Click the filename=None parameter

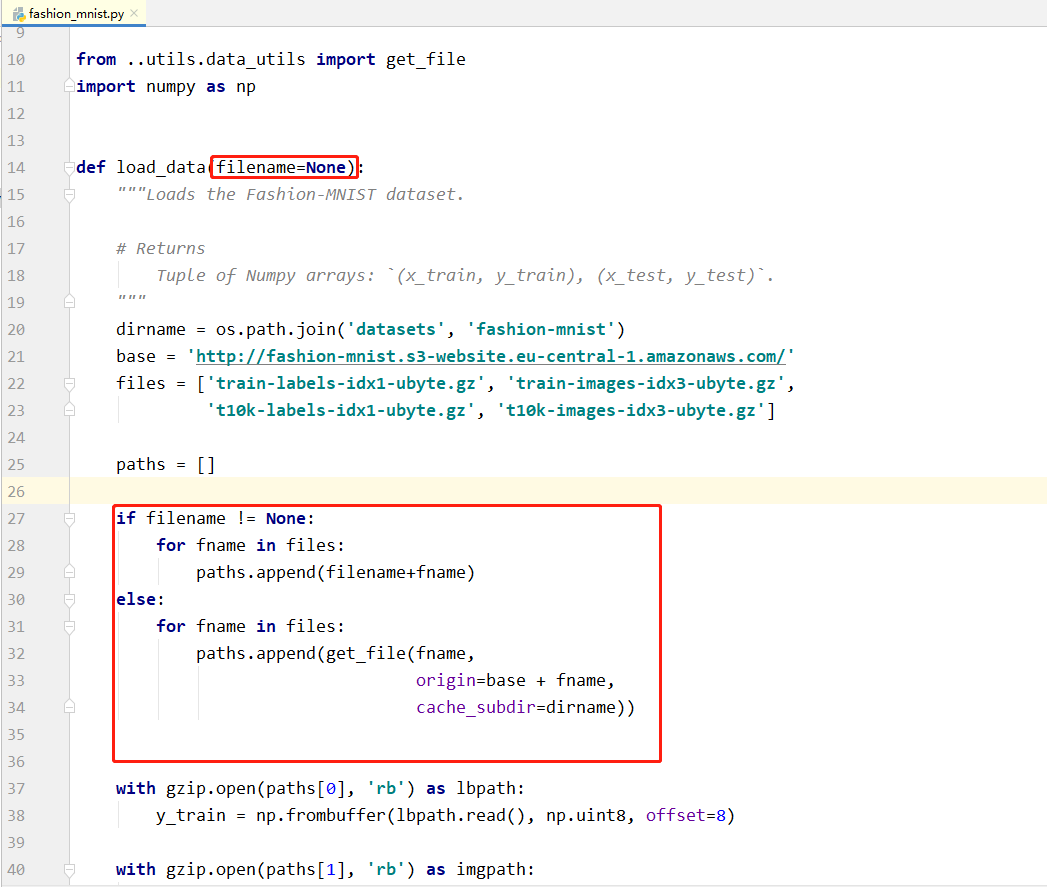(x=281, y=167)
